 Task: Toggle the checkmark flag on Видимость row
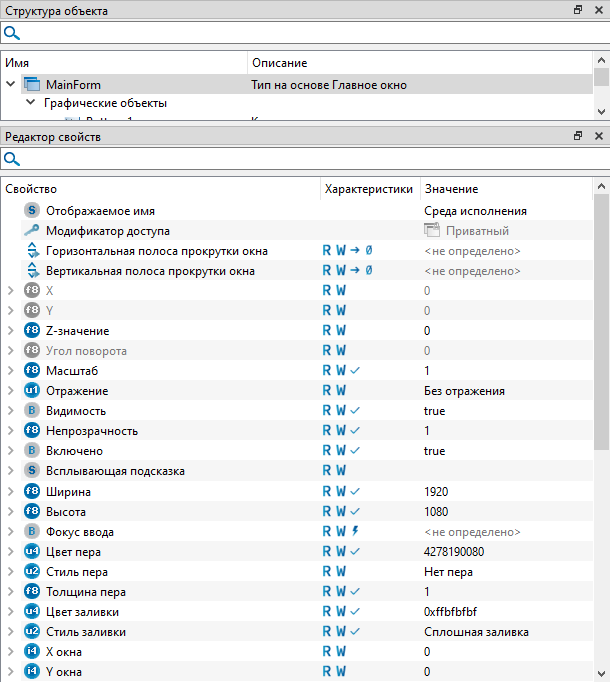click(x=355, y=411)
